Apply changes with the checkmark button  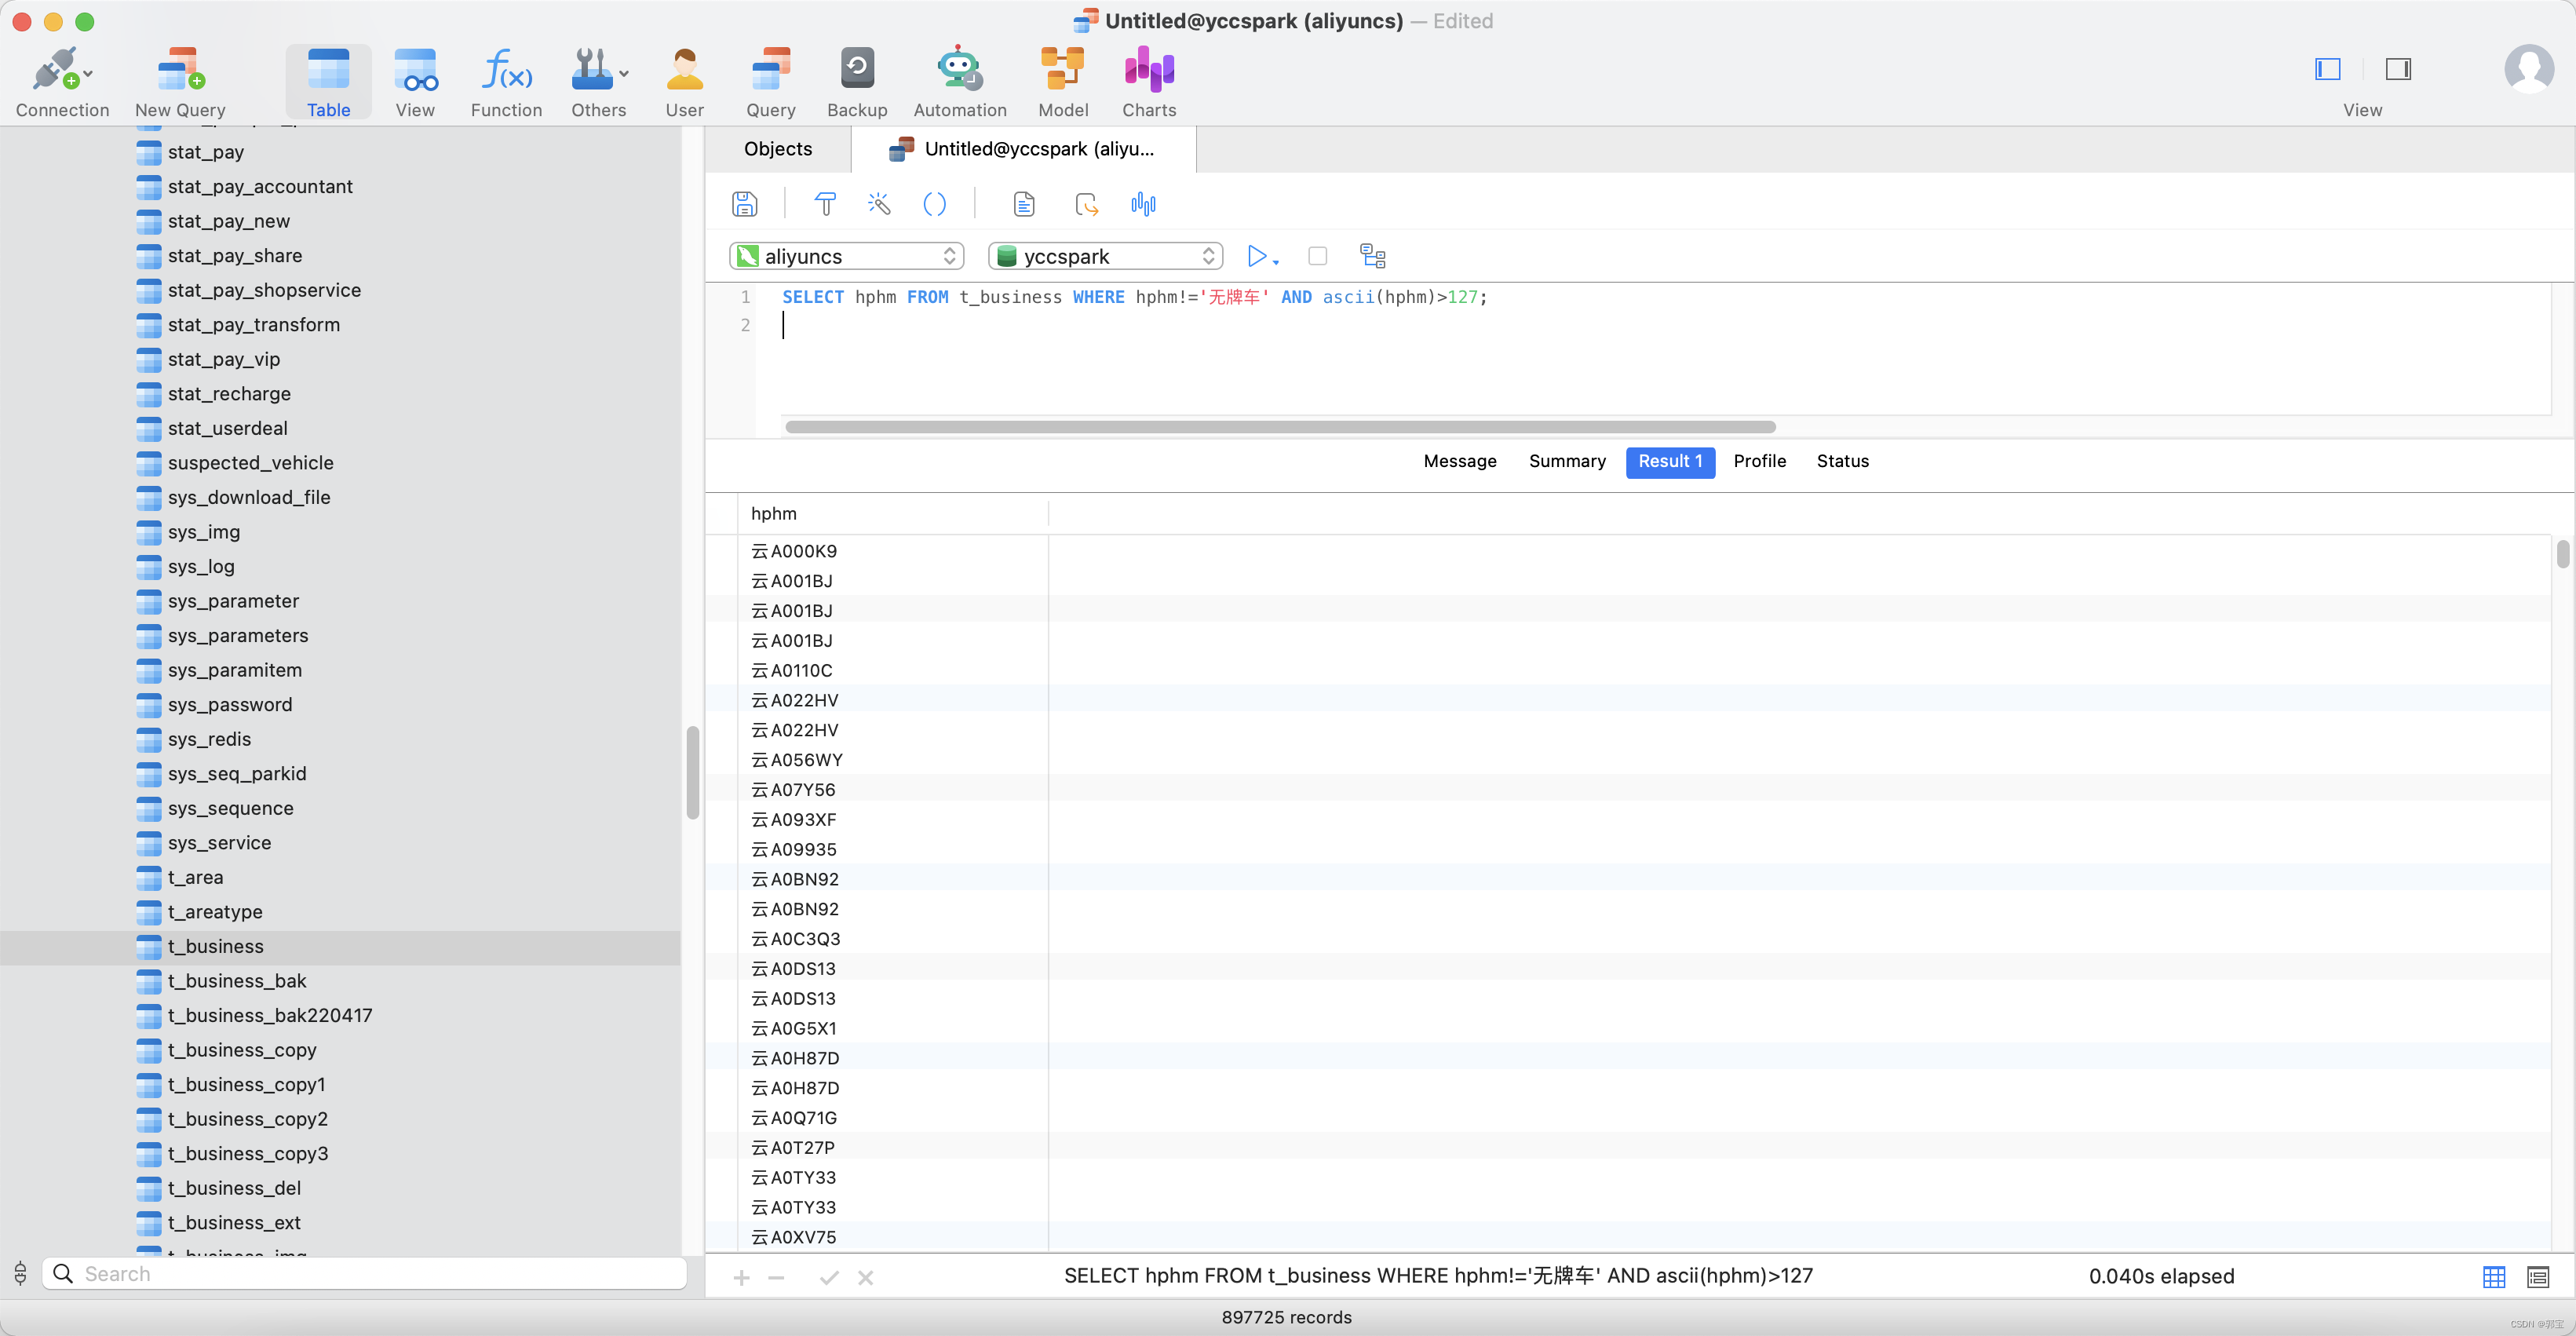pyautogui.click(x=829, y=1277)
